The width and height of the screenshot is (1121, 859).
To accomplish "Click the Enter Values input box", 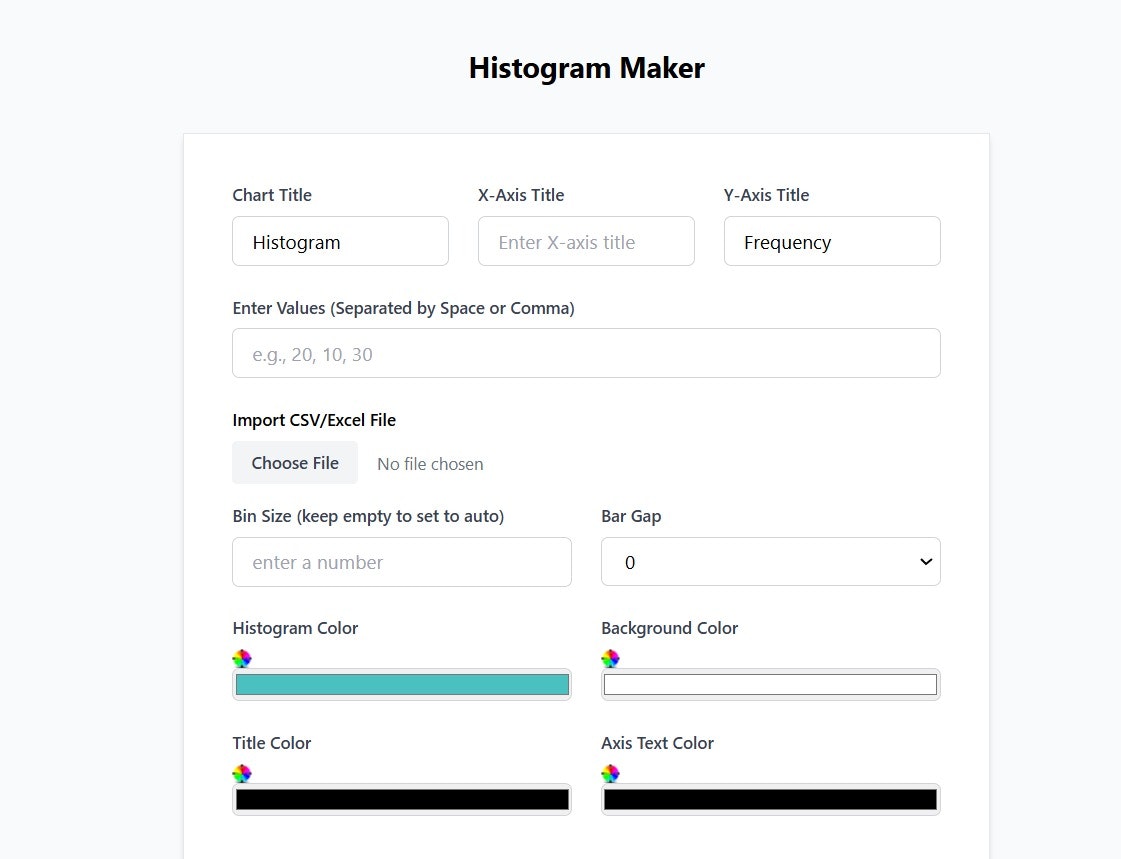I will click(x=586, y=353).
